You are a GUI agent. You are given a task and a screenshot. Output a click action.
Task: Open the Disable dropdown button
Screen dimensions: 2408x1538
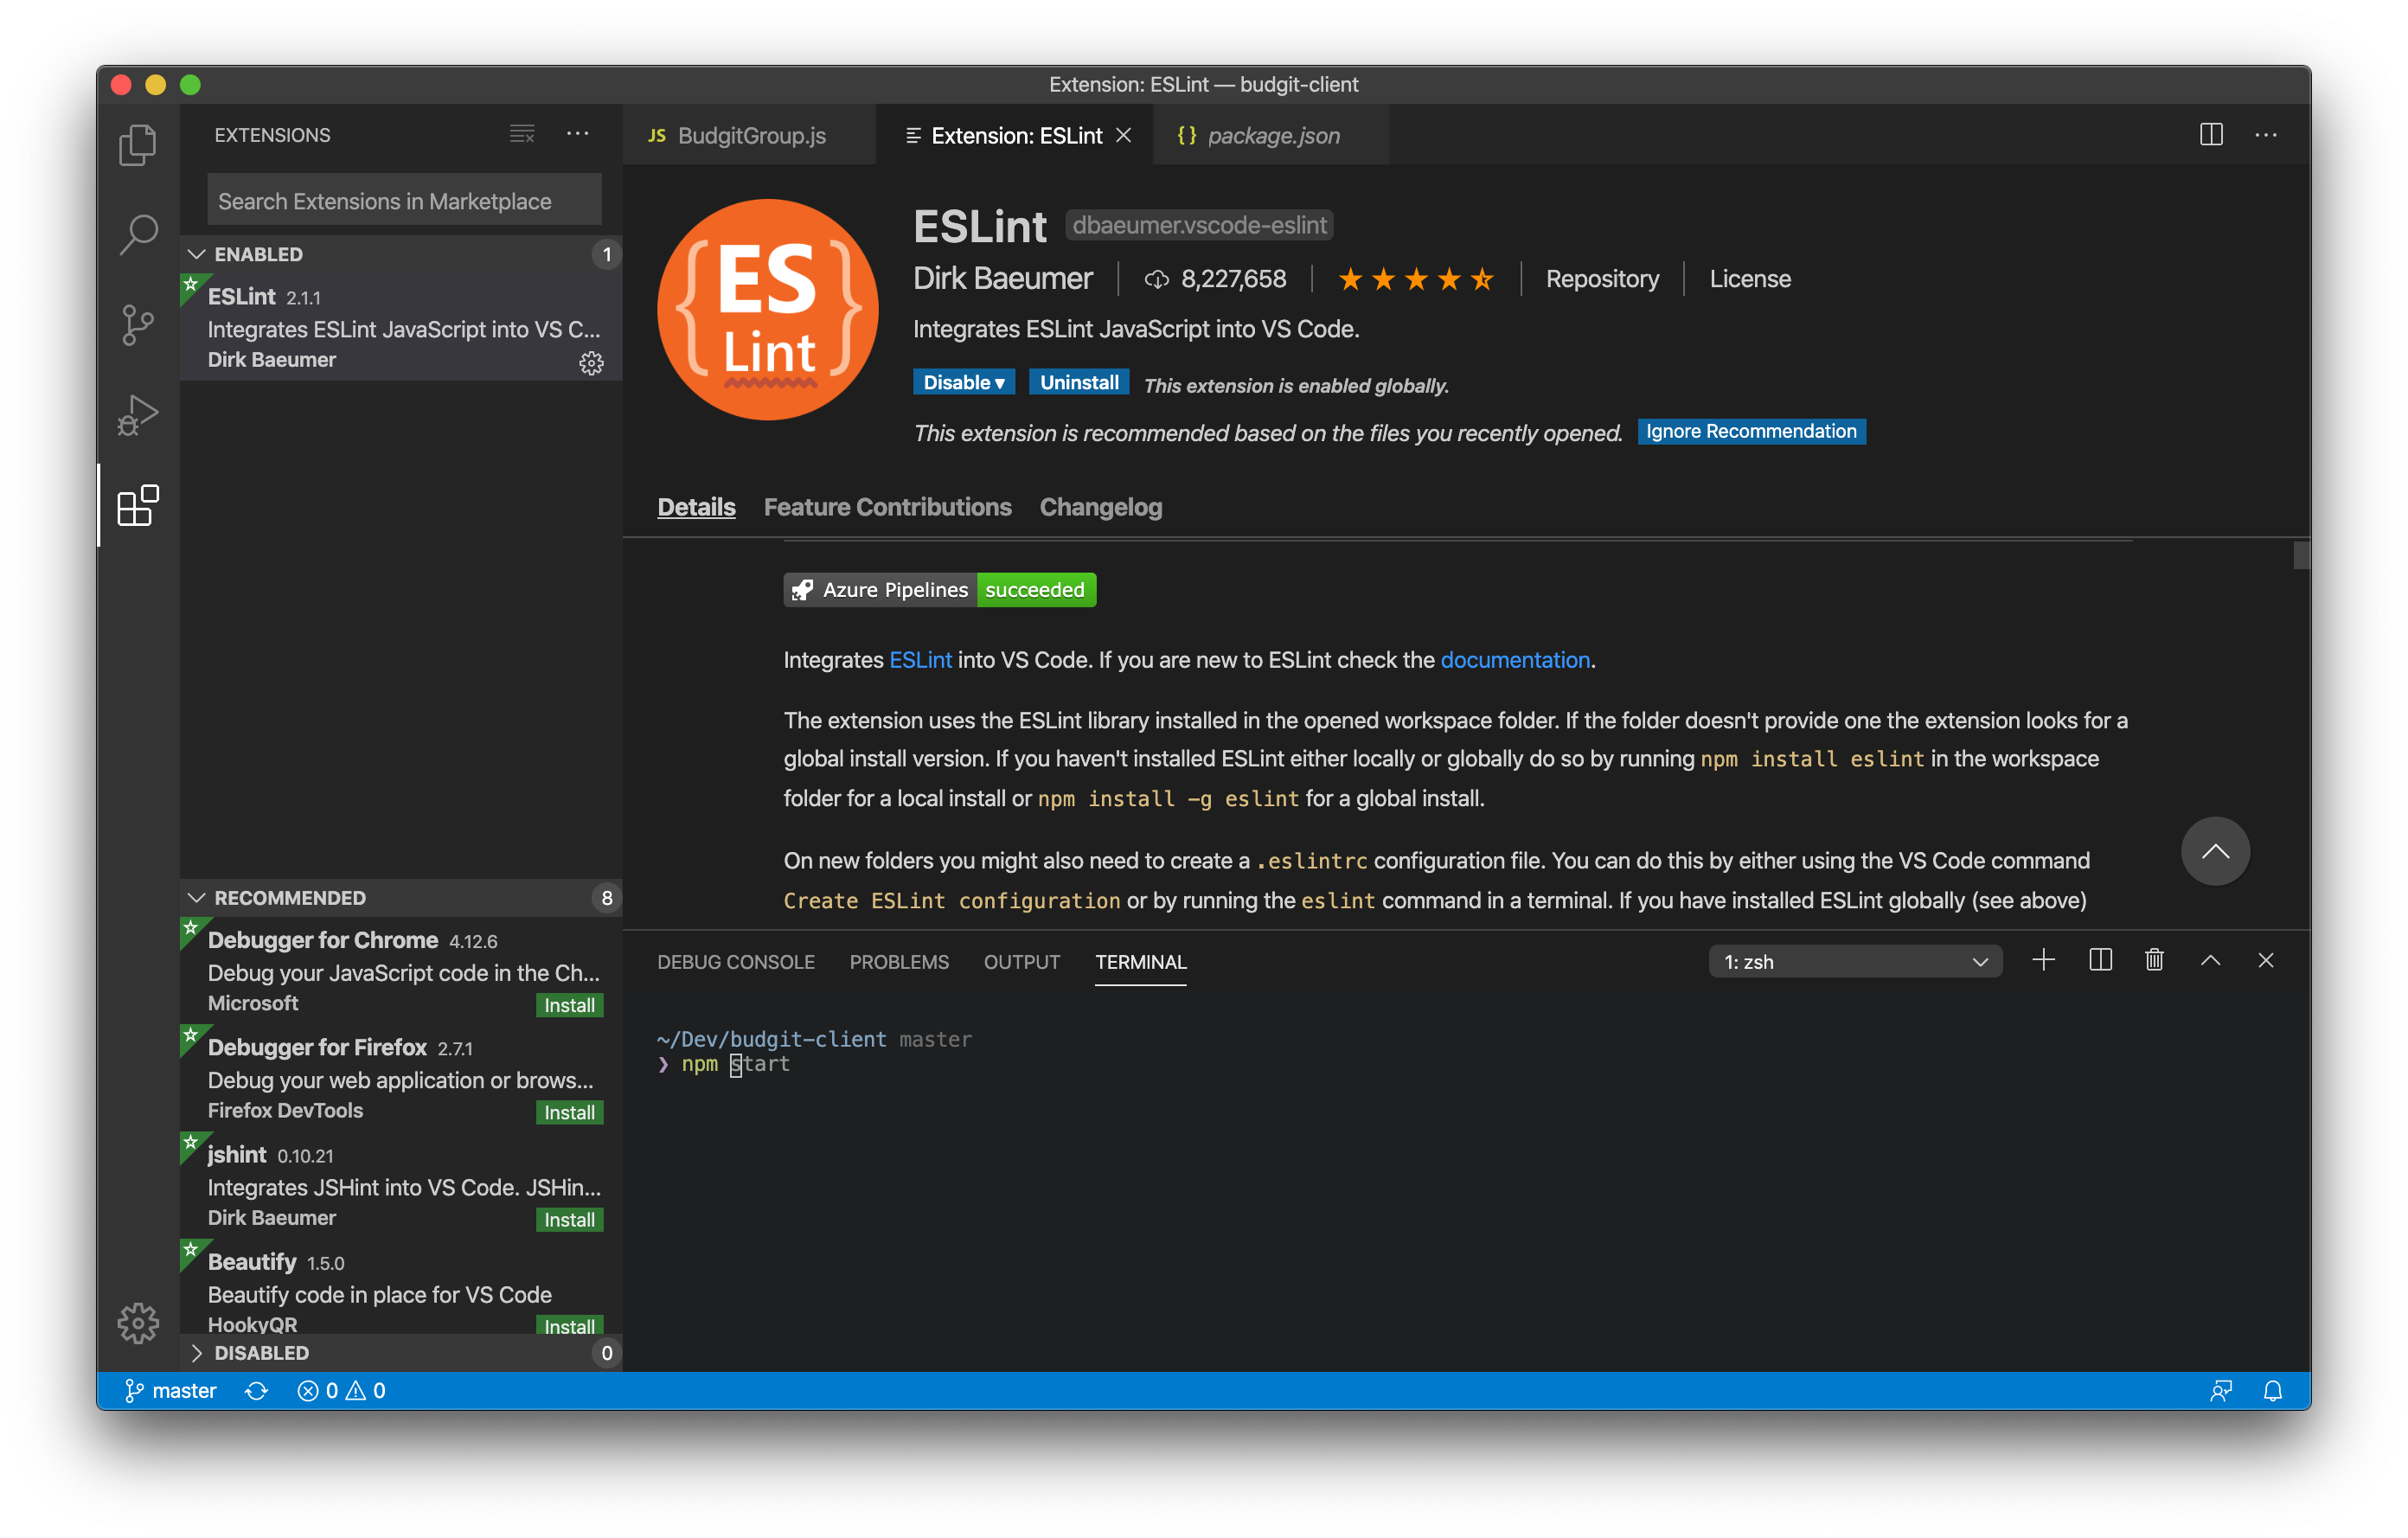963,382
